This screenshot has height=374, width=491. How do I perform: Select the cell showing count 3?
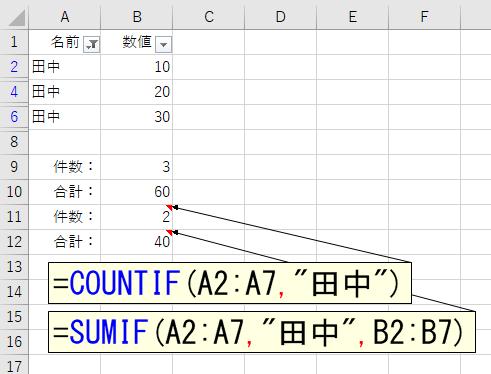click(137, 167)
